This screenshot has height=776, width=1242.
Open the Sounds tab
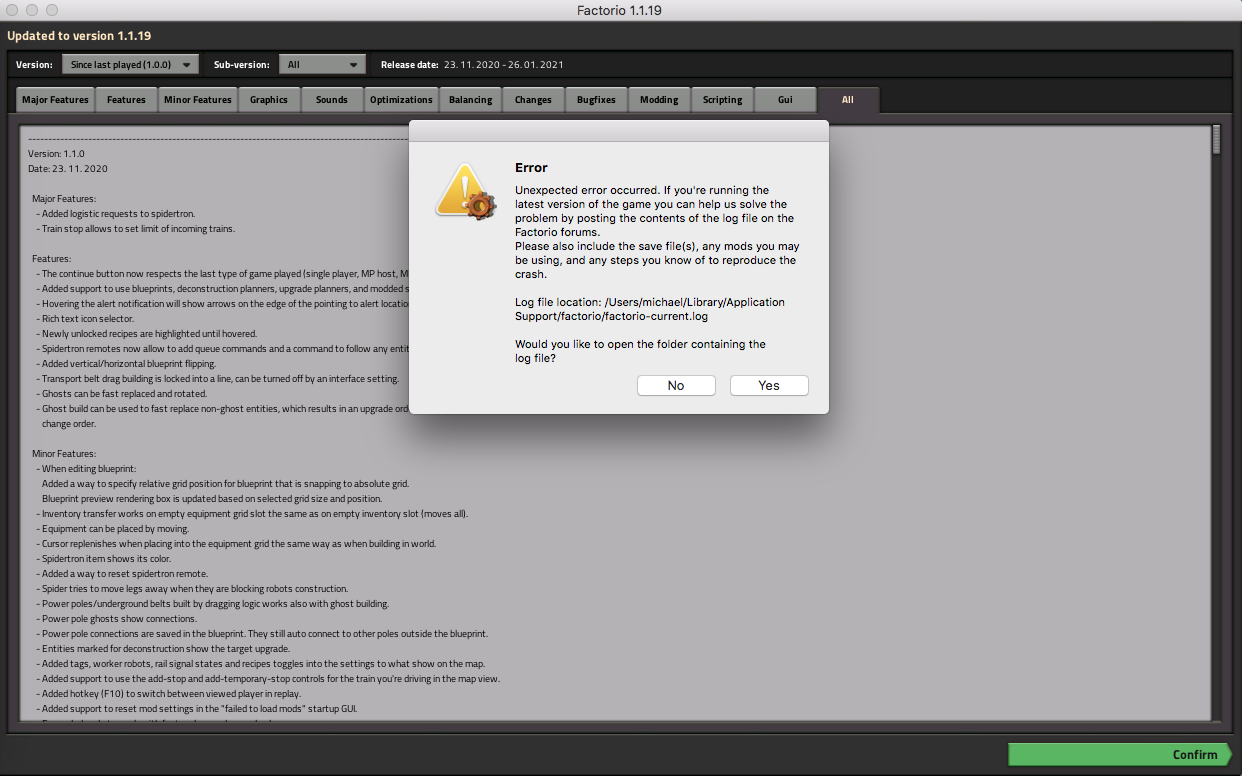pyautogui.click(x=332, y=100)
